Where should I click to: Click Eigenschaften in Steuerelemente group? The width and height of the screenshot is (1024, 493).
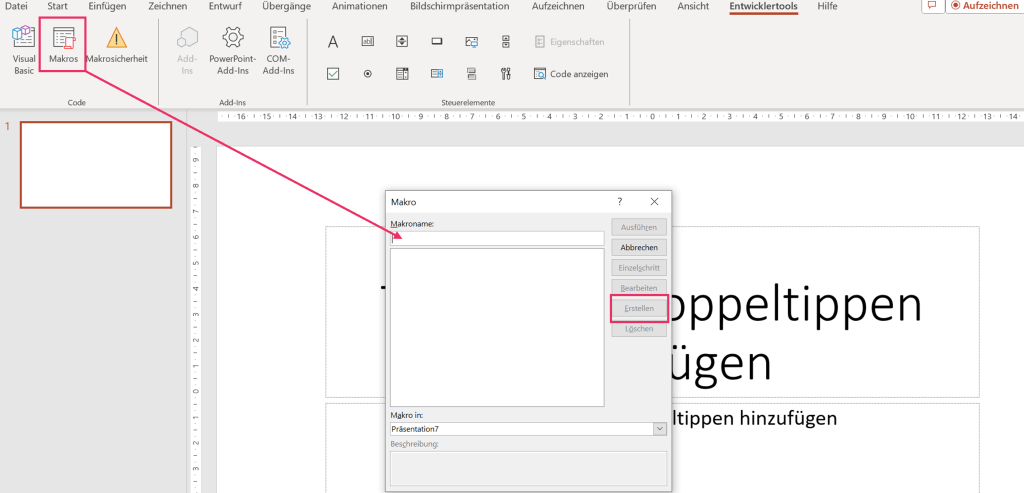pyautogui.click(x=569, y=42)
